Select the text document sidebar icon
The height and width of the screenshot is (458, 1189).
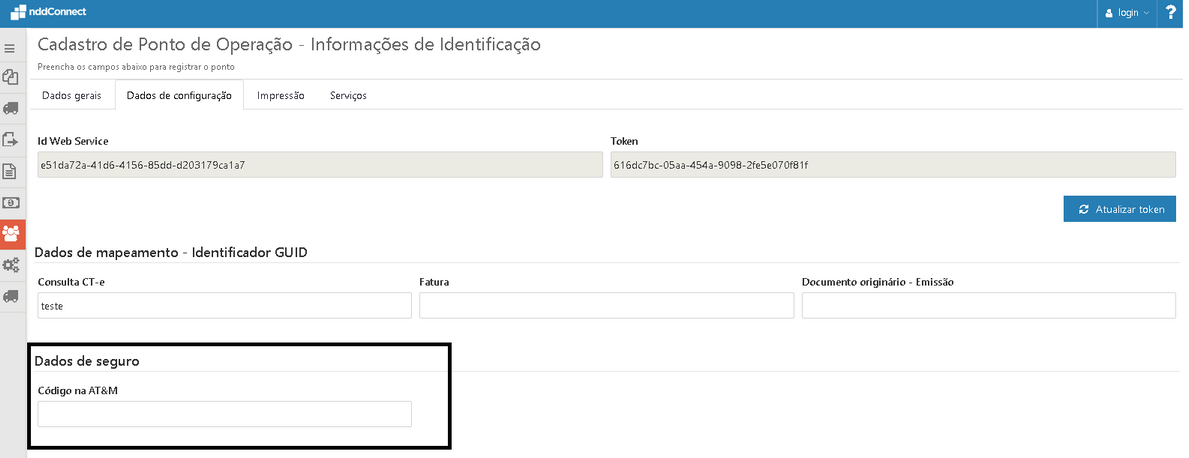(x=10, y=171)
